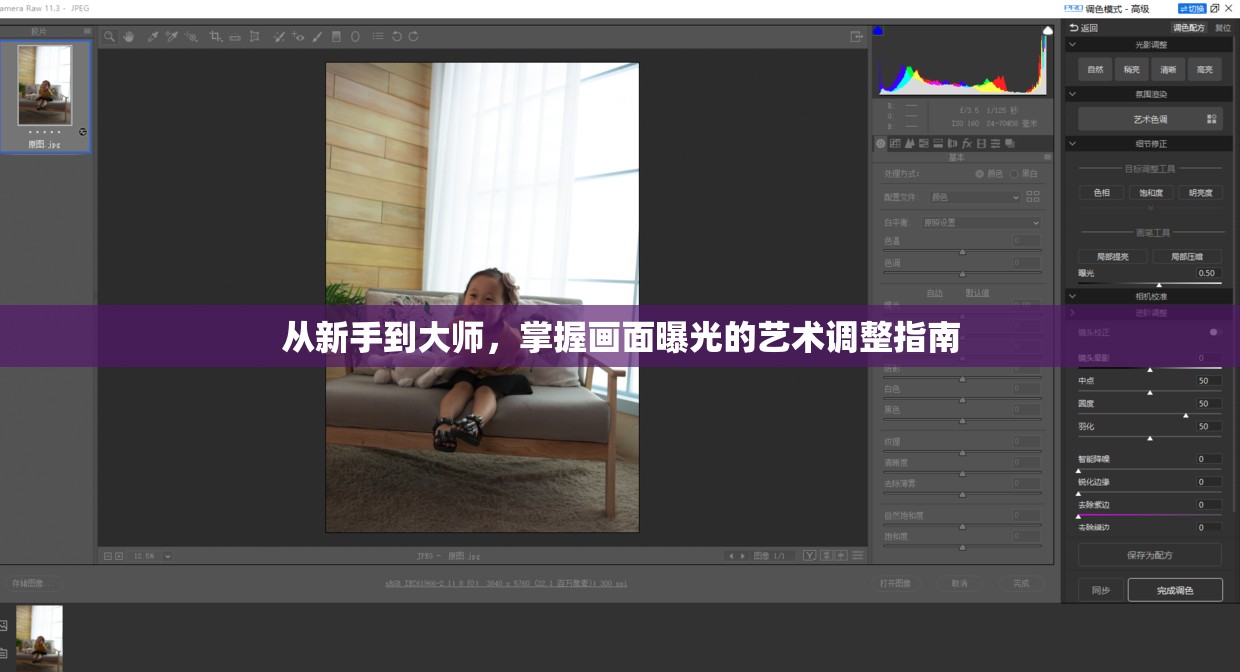Toggle full screen mode icon
Screen dimensions: 1240x672
pyautogui.click(x=857, y=36)
